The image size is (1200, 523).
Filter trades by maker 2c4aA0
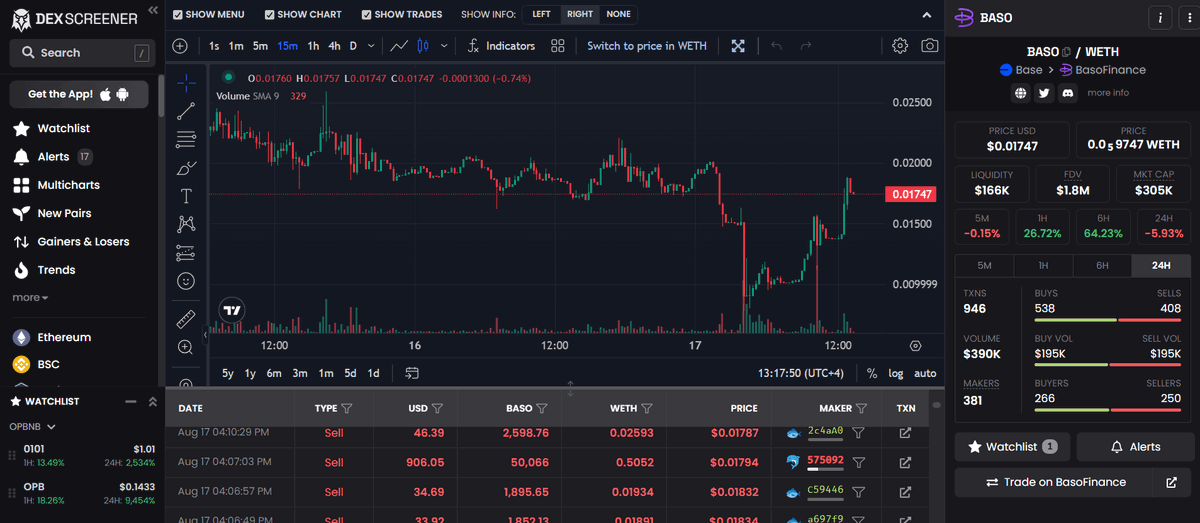[x=858, y=433]
